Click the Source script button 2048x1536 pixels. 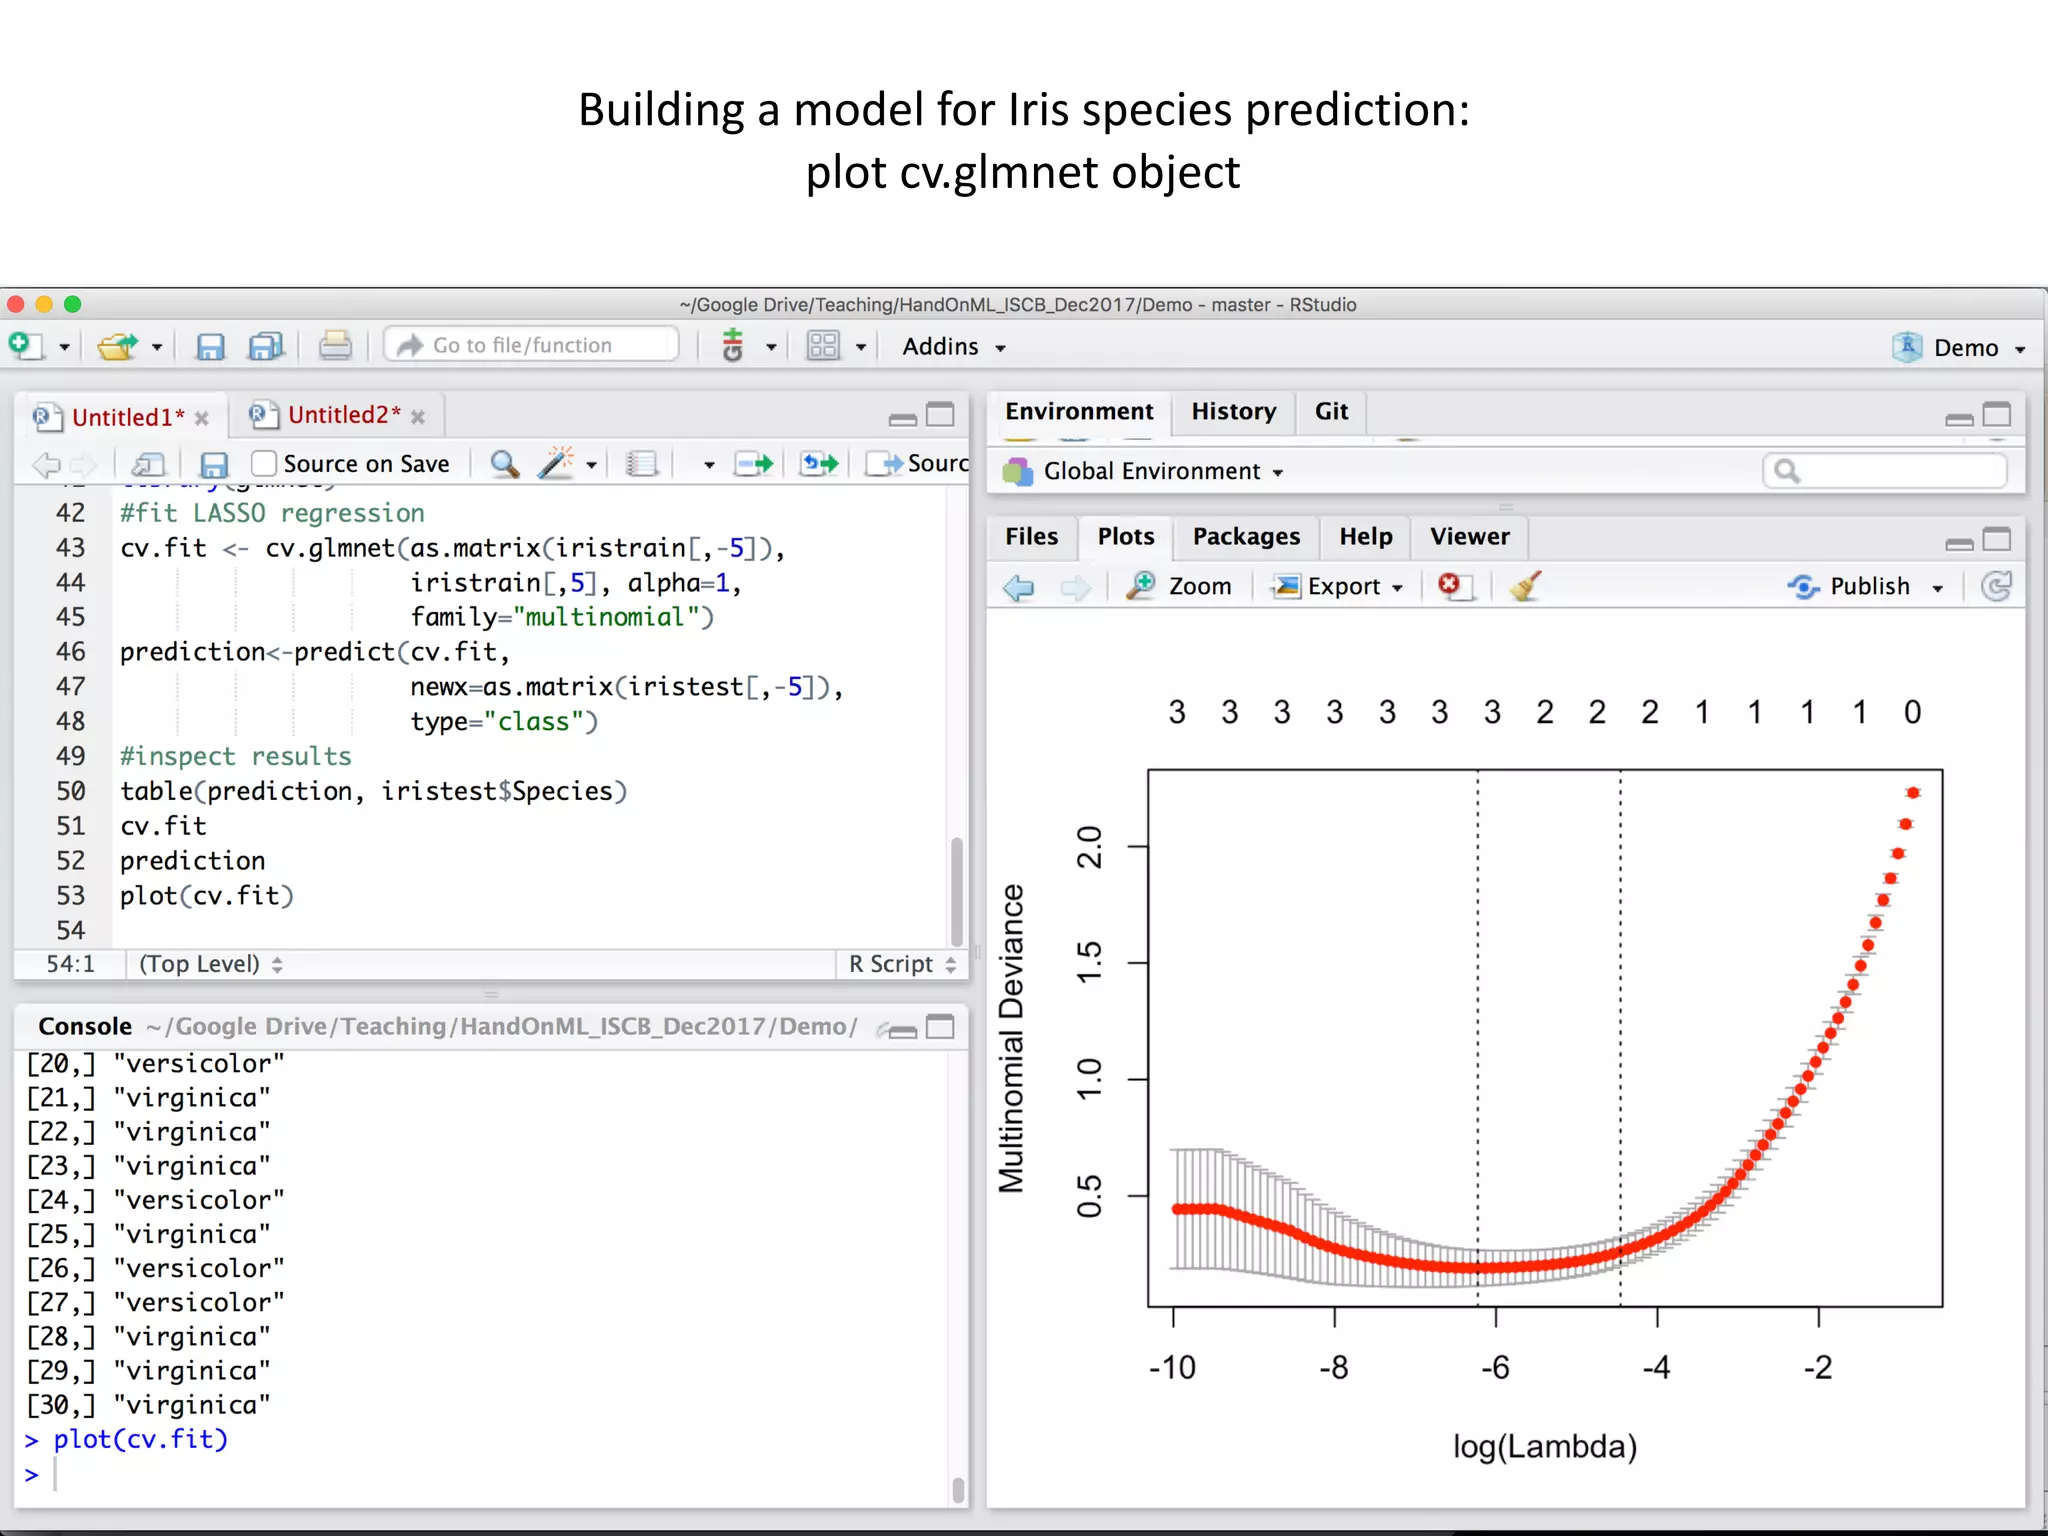918,463
